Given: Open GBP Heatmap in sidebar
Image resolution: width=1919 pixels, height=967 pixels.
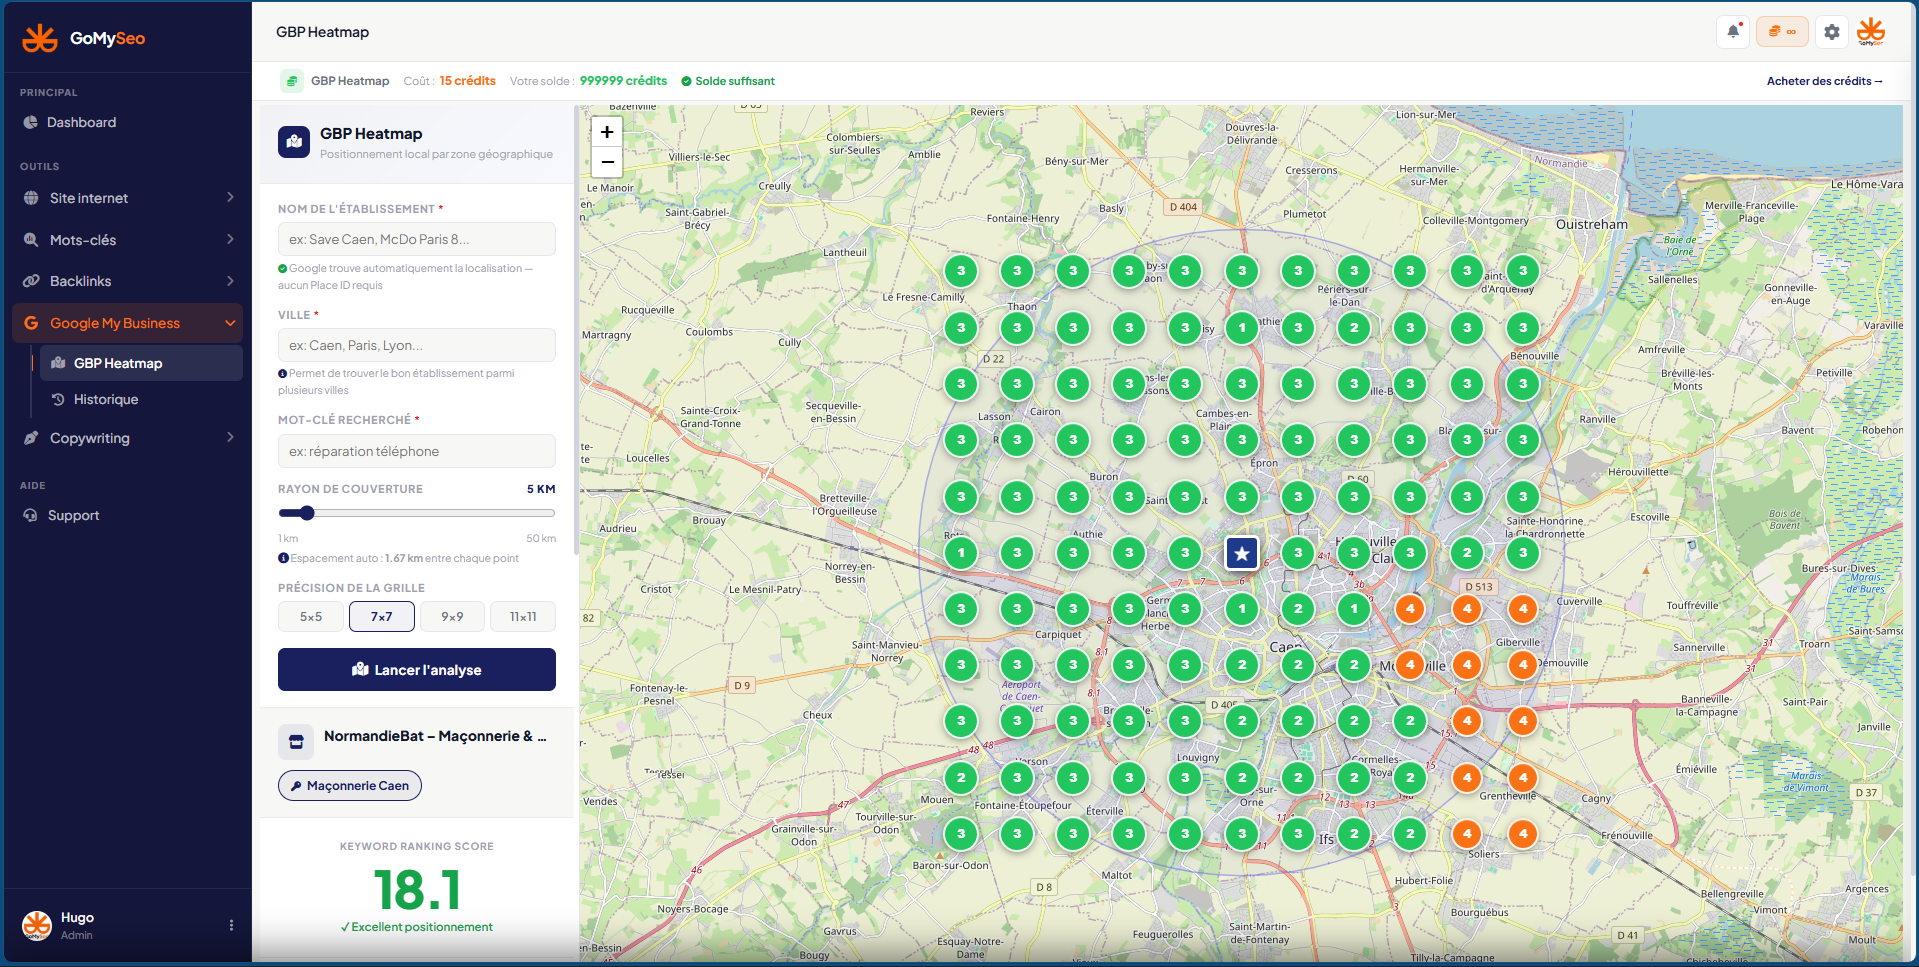Looking at the screenshot, I should coord(141,363).
